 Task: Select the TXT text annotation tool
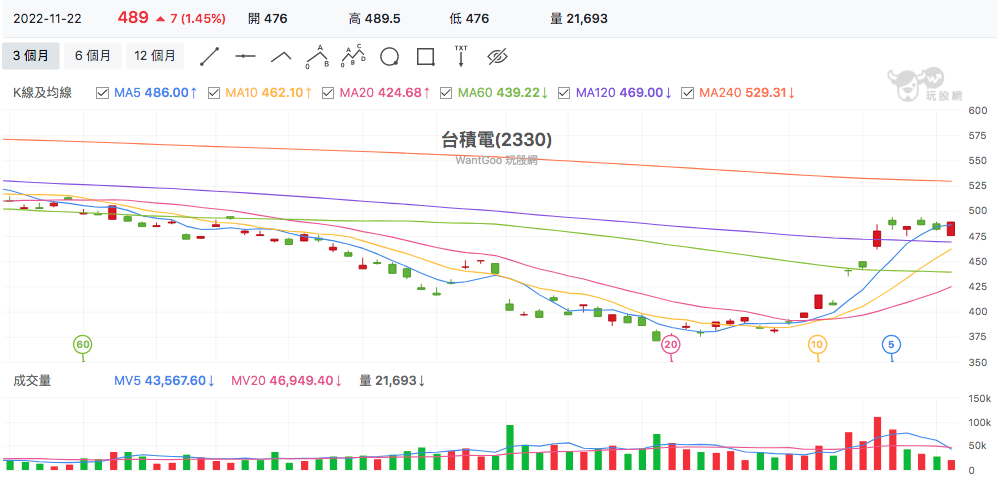click(x=461, y=56)
